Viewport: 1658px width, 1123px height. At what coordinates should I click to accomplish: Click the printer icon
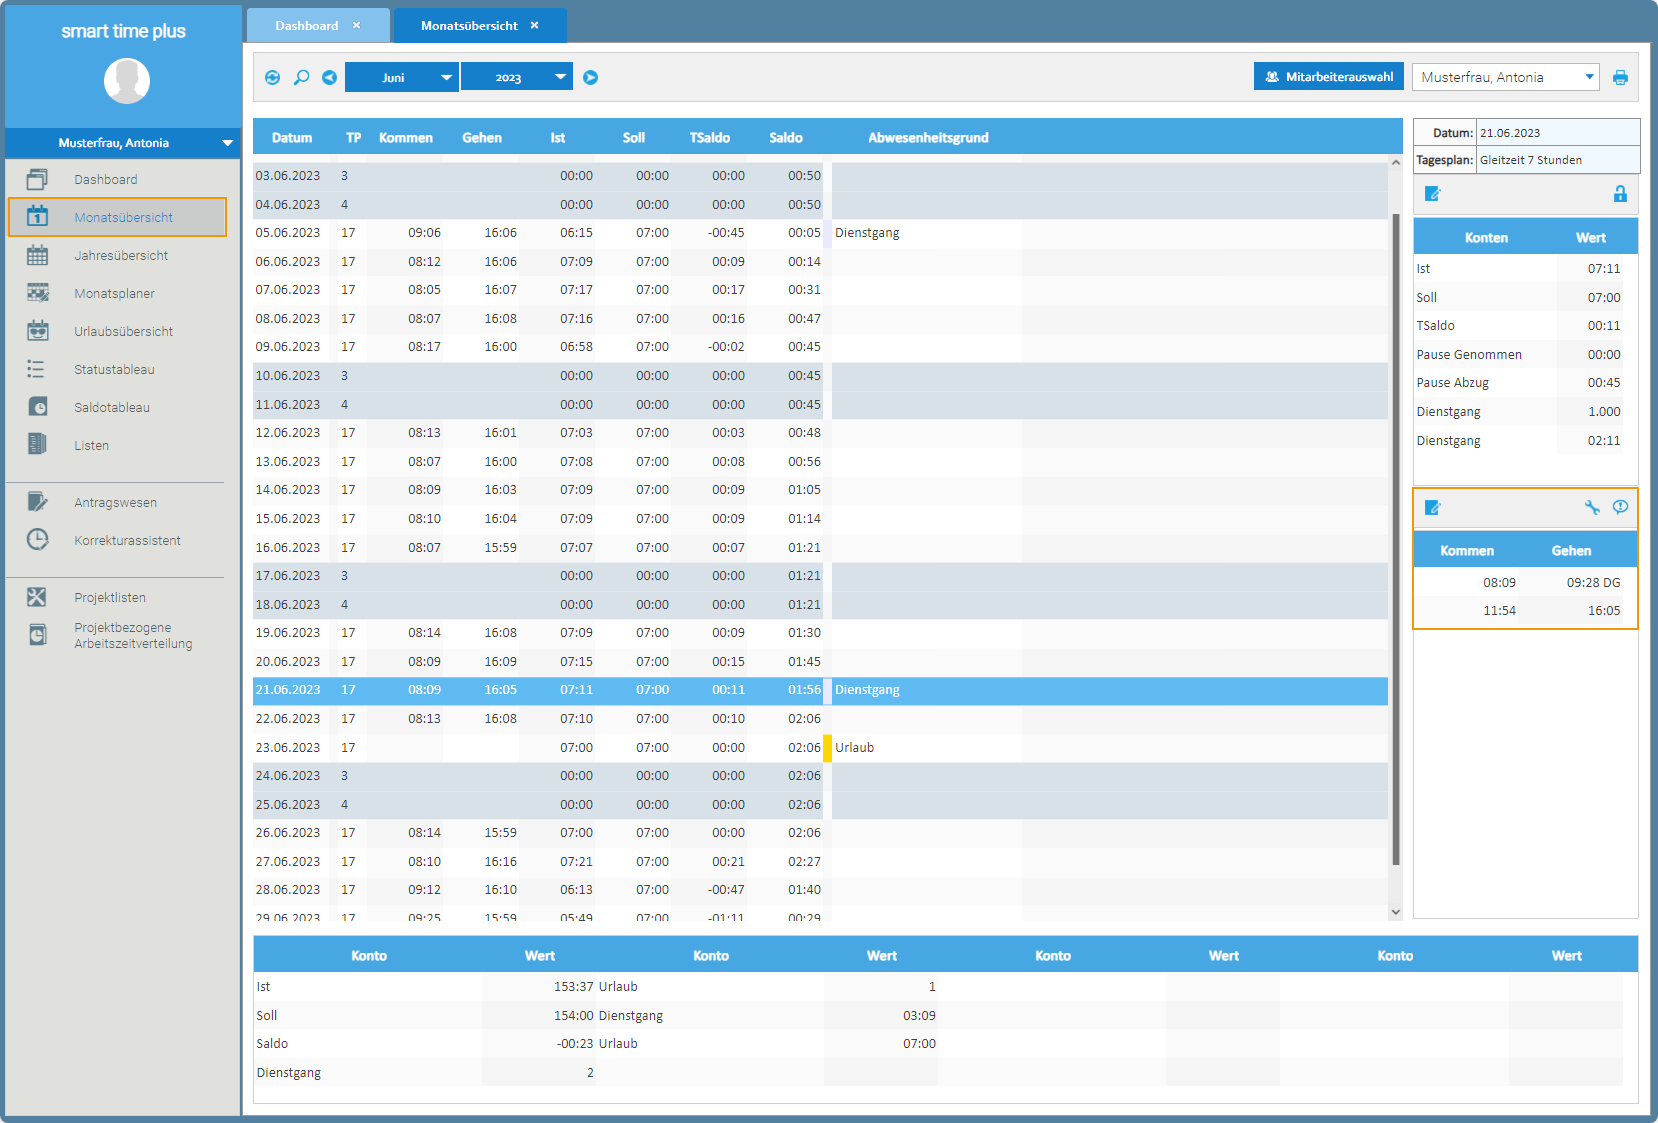[1620, 77]
